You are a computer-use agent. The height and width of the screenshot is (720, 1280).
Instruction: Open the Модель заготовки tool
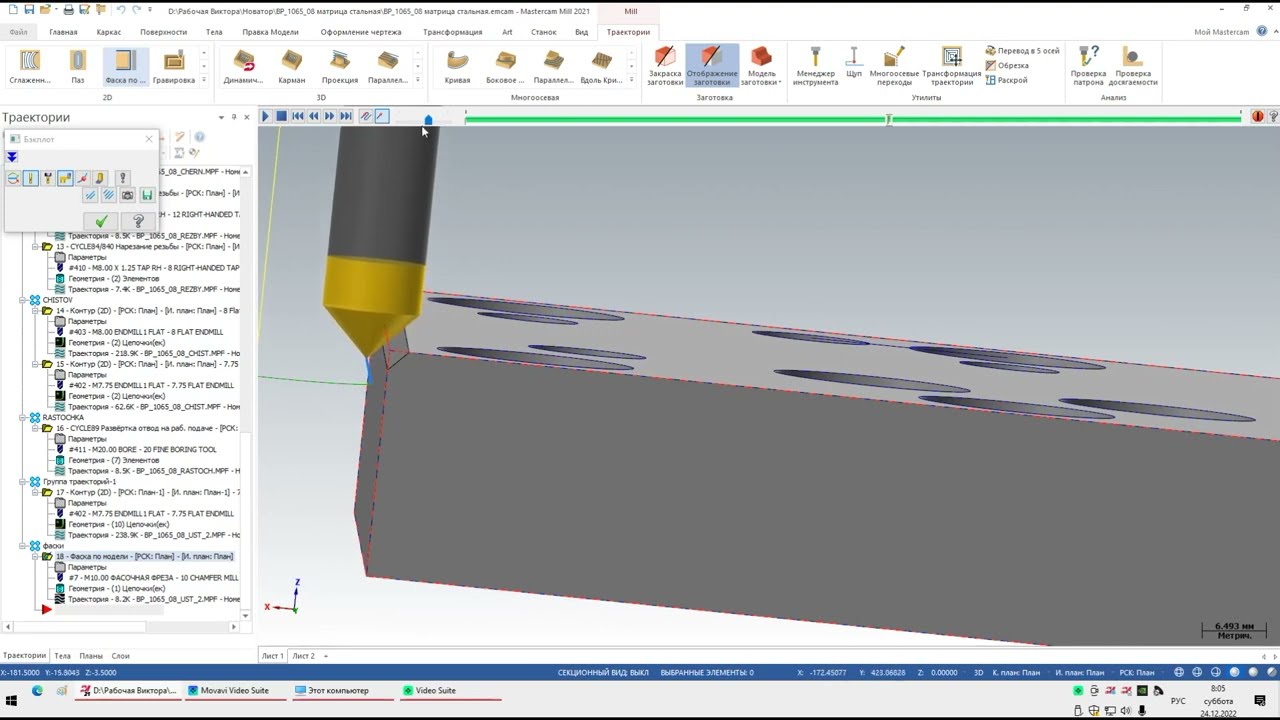[761, 66]
